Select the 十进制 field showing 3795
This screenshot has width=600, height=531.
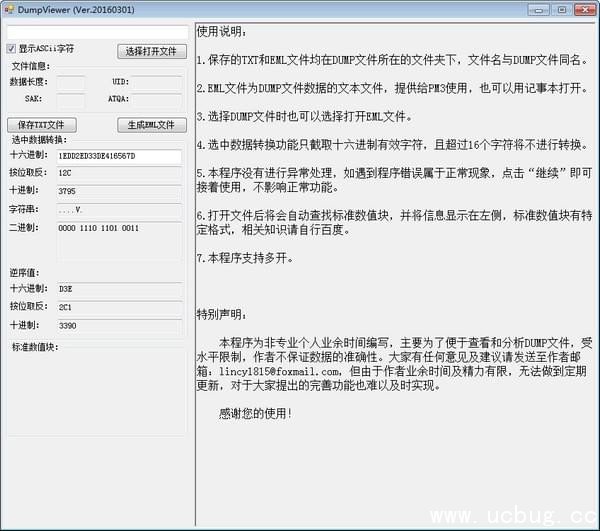coord(118,190)
